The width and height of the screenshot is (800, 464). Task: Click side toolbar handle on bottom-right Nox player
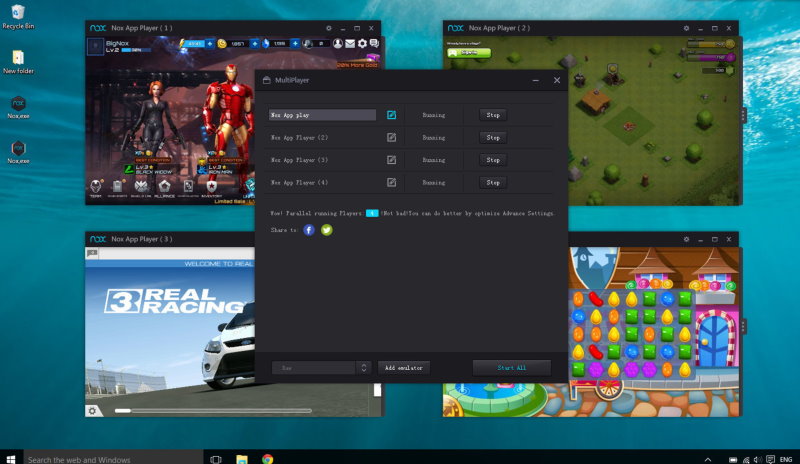point(743,326)
